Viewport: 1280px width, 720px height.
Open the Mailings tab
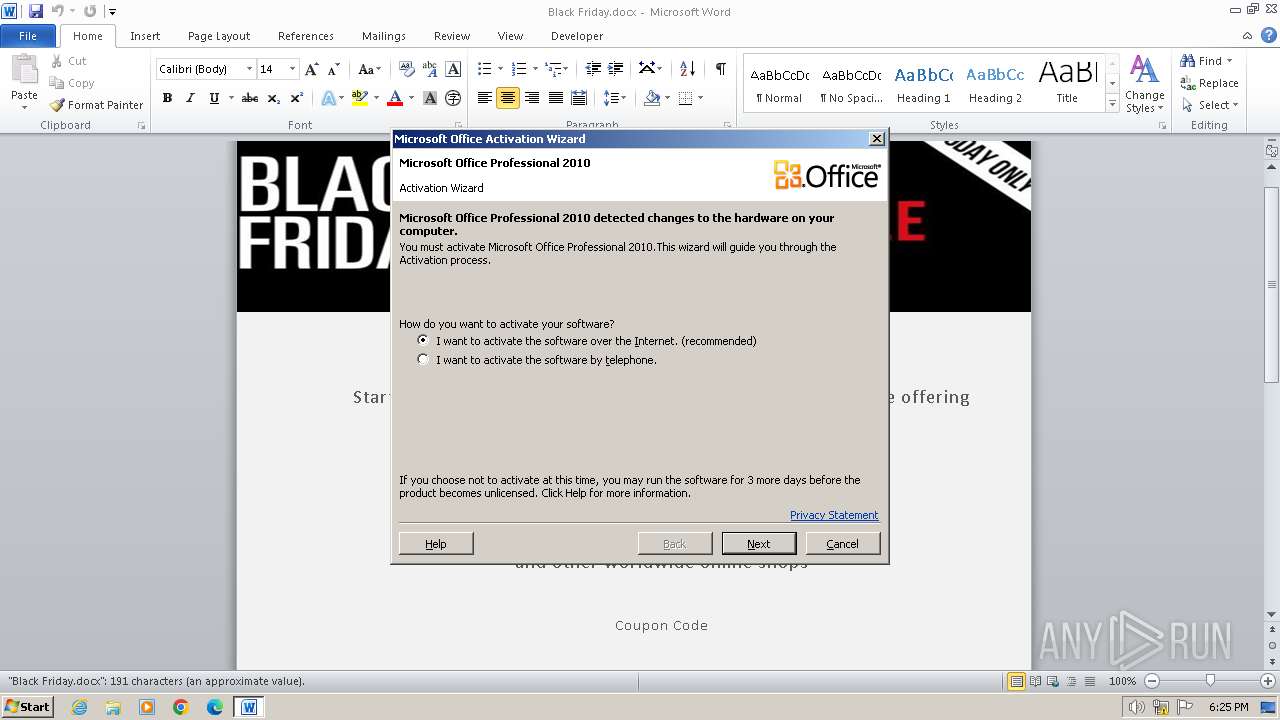coord(384,36)
